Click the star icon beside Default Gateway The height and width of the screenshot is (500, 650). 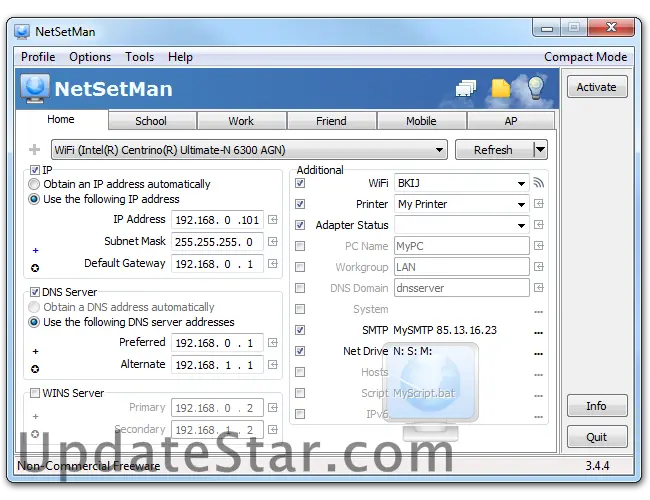tap(35, 268)
